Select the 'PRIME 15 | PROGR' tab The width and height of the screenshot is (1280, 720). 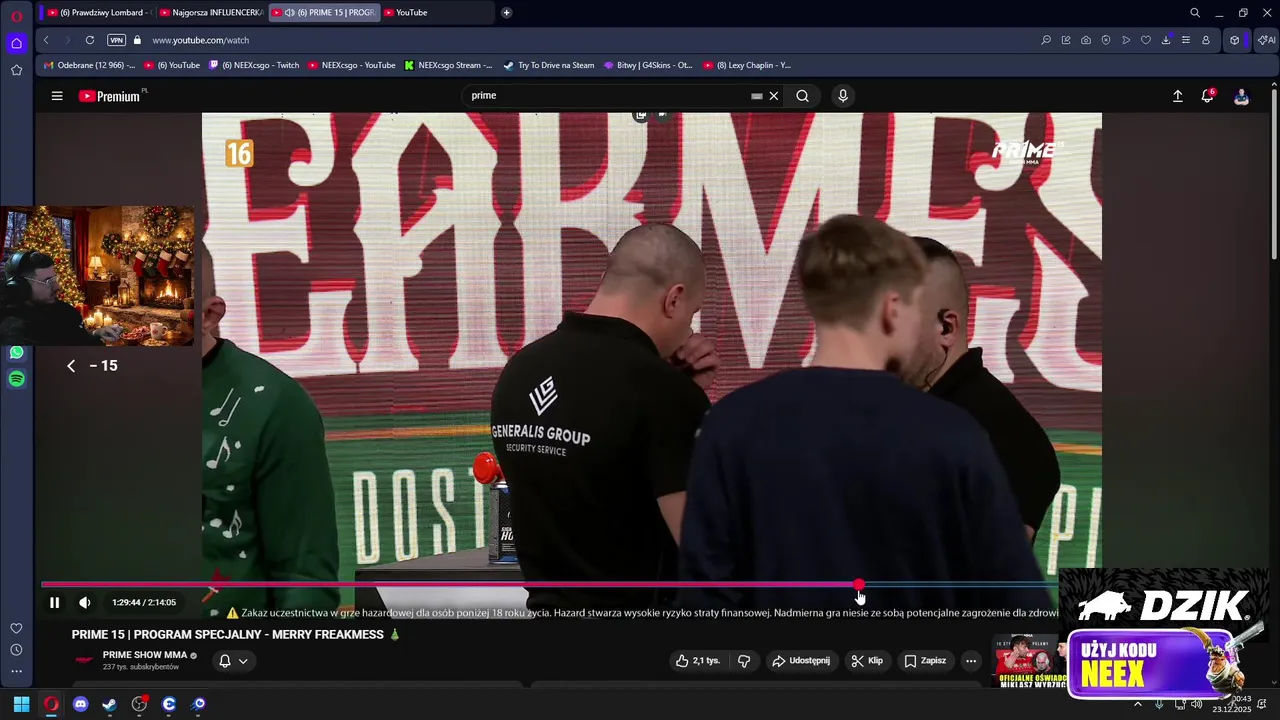tap(322, 12)
